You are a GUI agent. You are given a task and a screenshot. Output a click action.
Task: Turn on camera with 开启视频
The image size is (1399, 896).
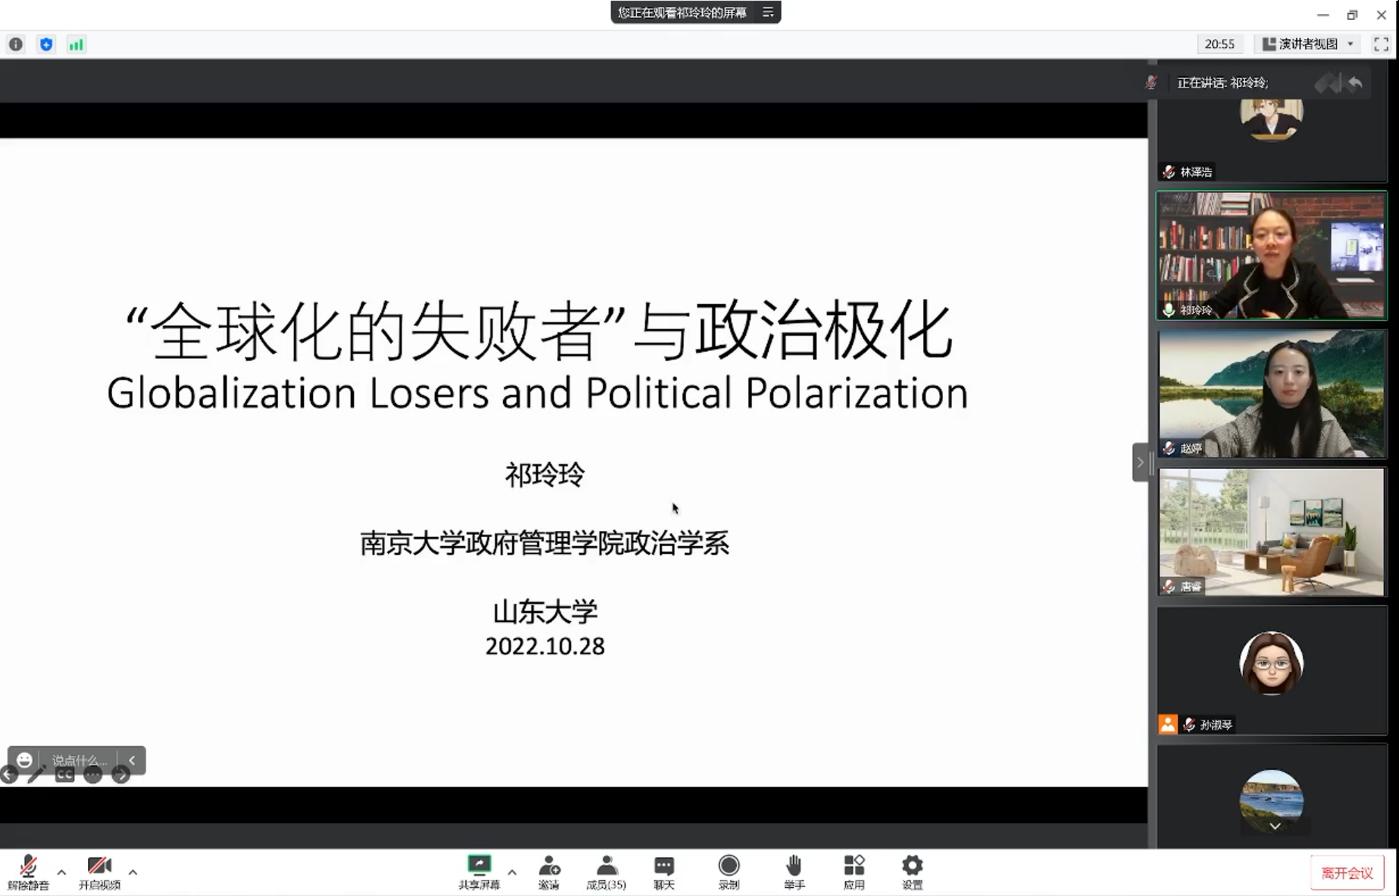pyautogui.click(x=99, y=871)
